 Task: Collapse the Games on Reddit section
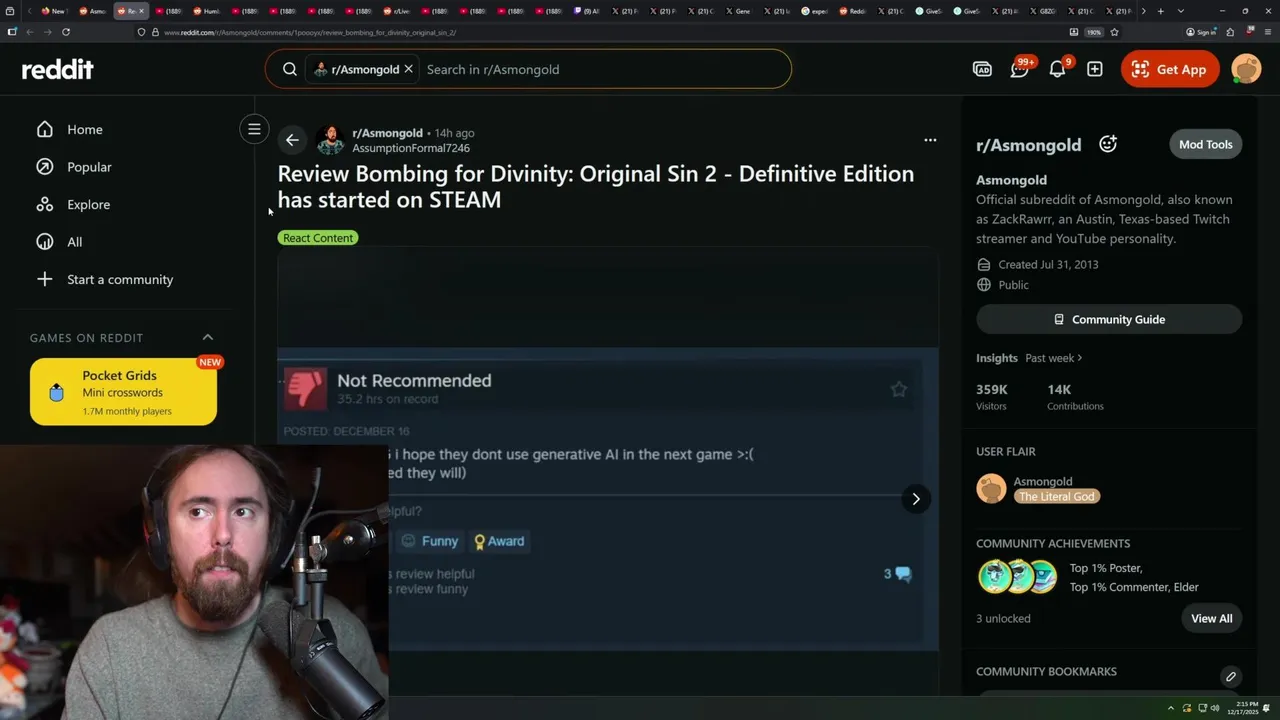click(x=208, y=337)
